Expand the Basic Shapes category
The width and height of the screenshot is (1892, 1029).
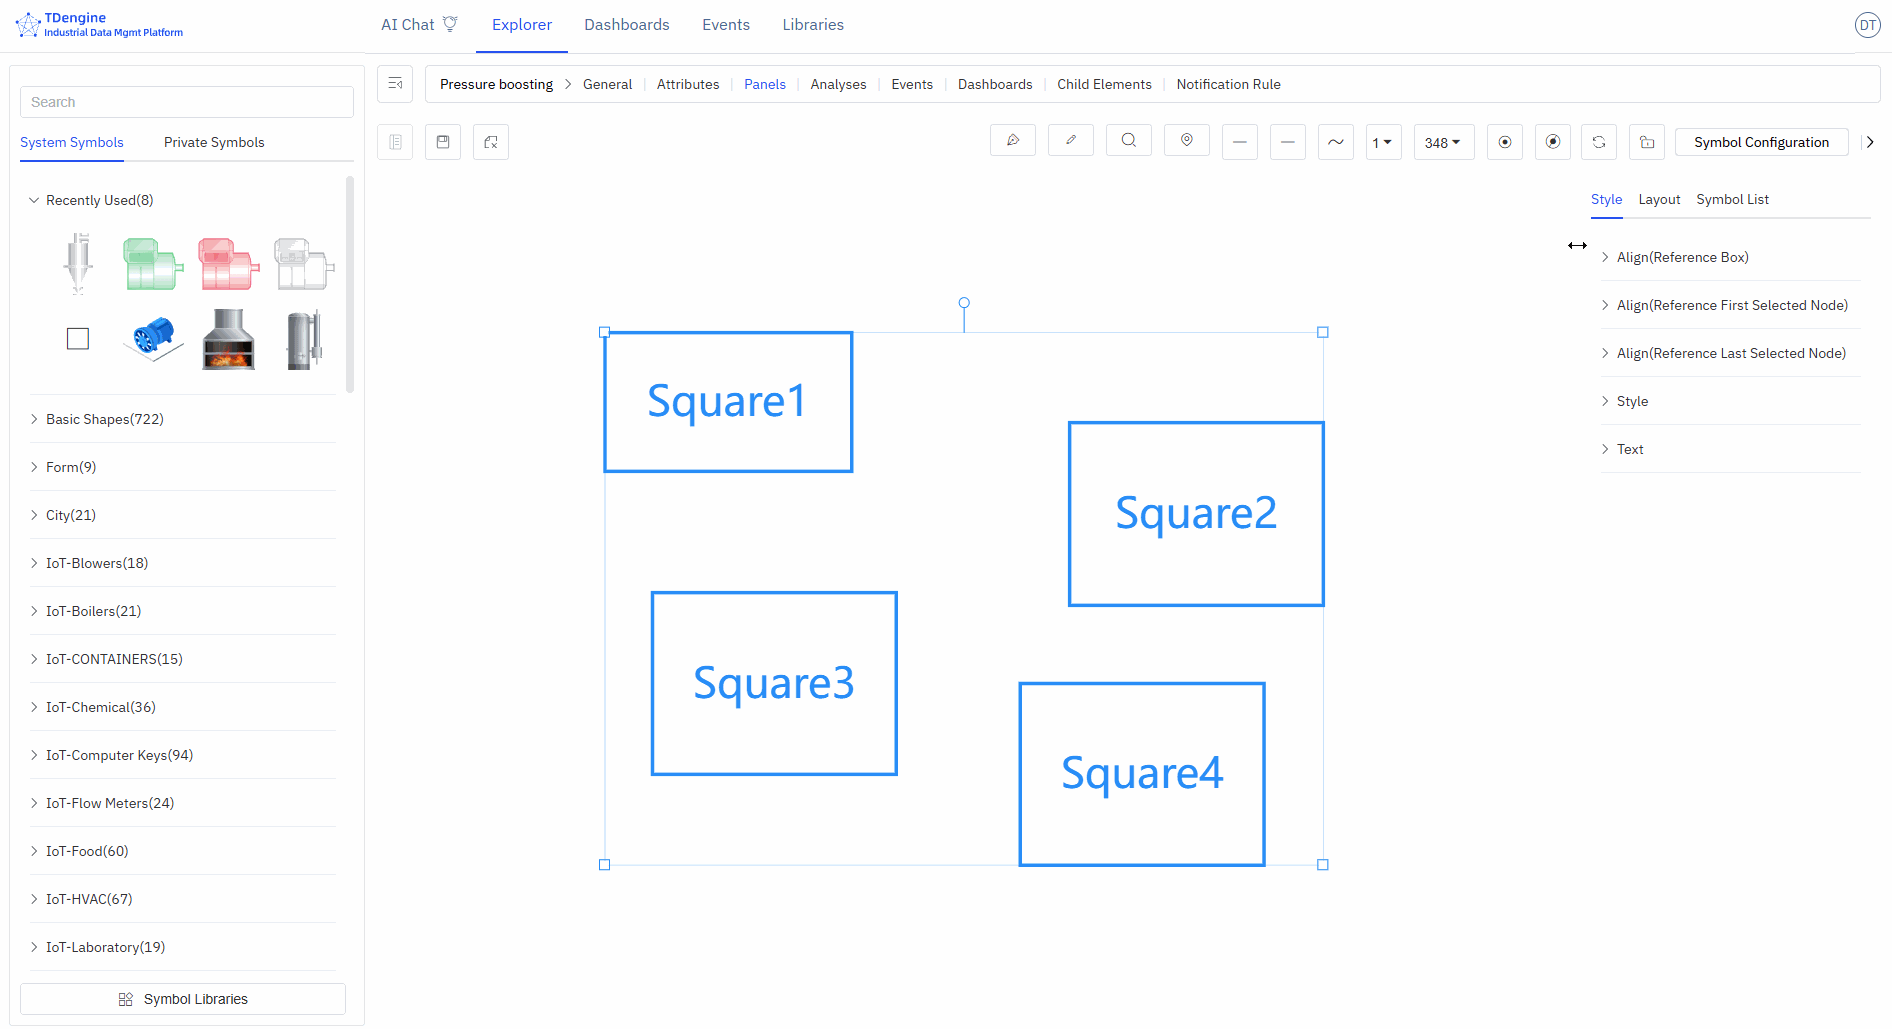coord(104,419)
